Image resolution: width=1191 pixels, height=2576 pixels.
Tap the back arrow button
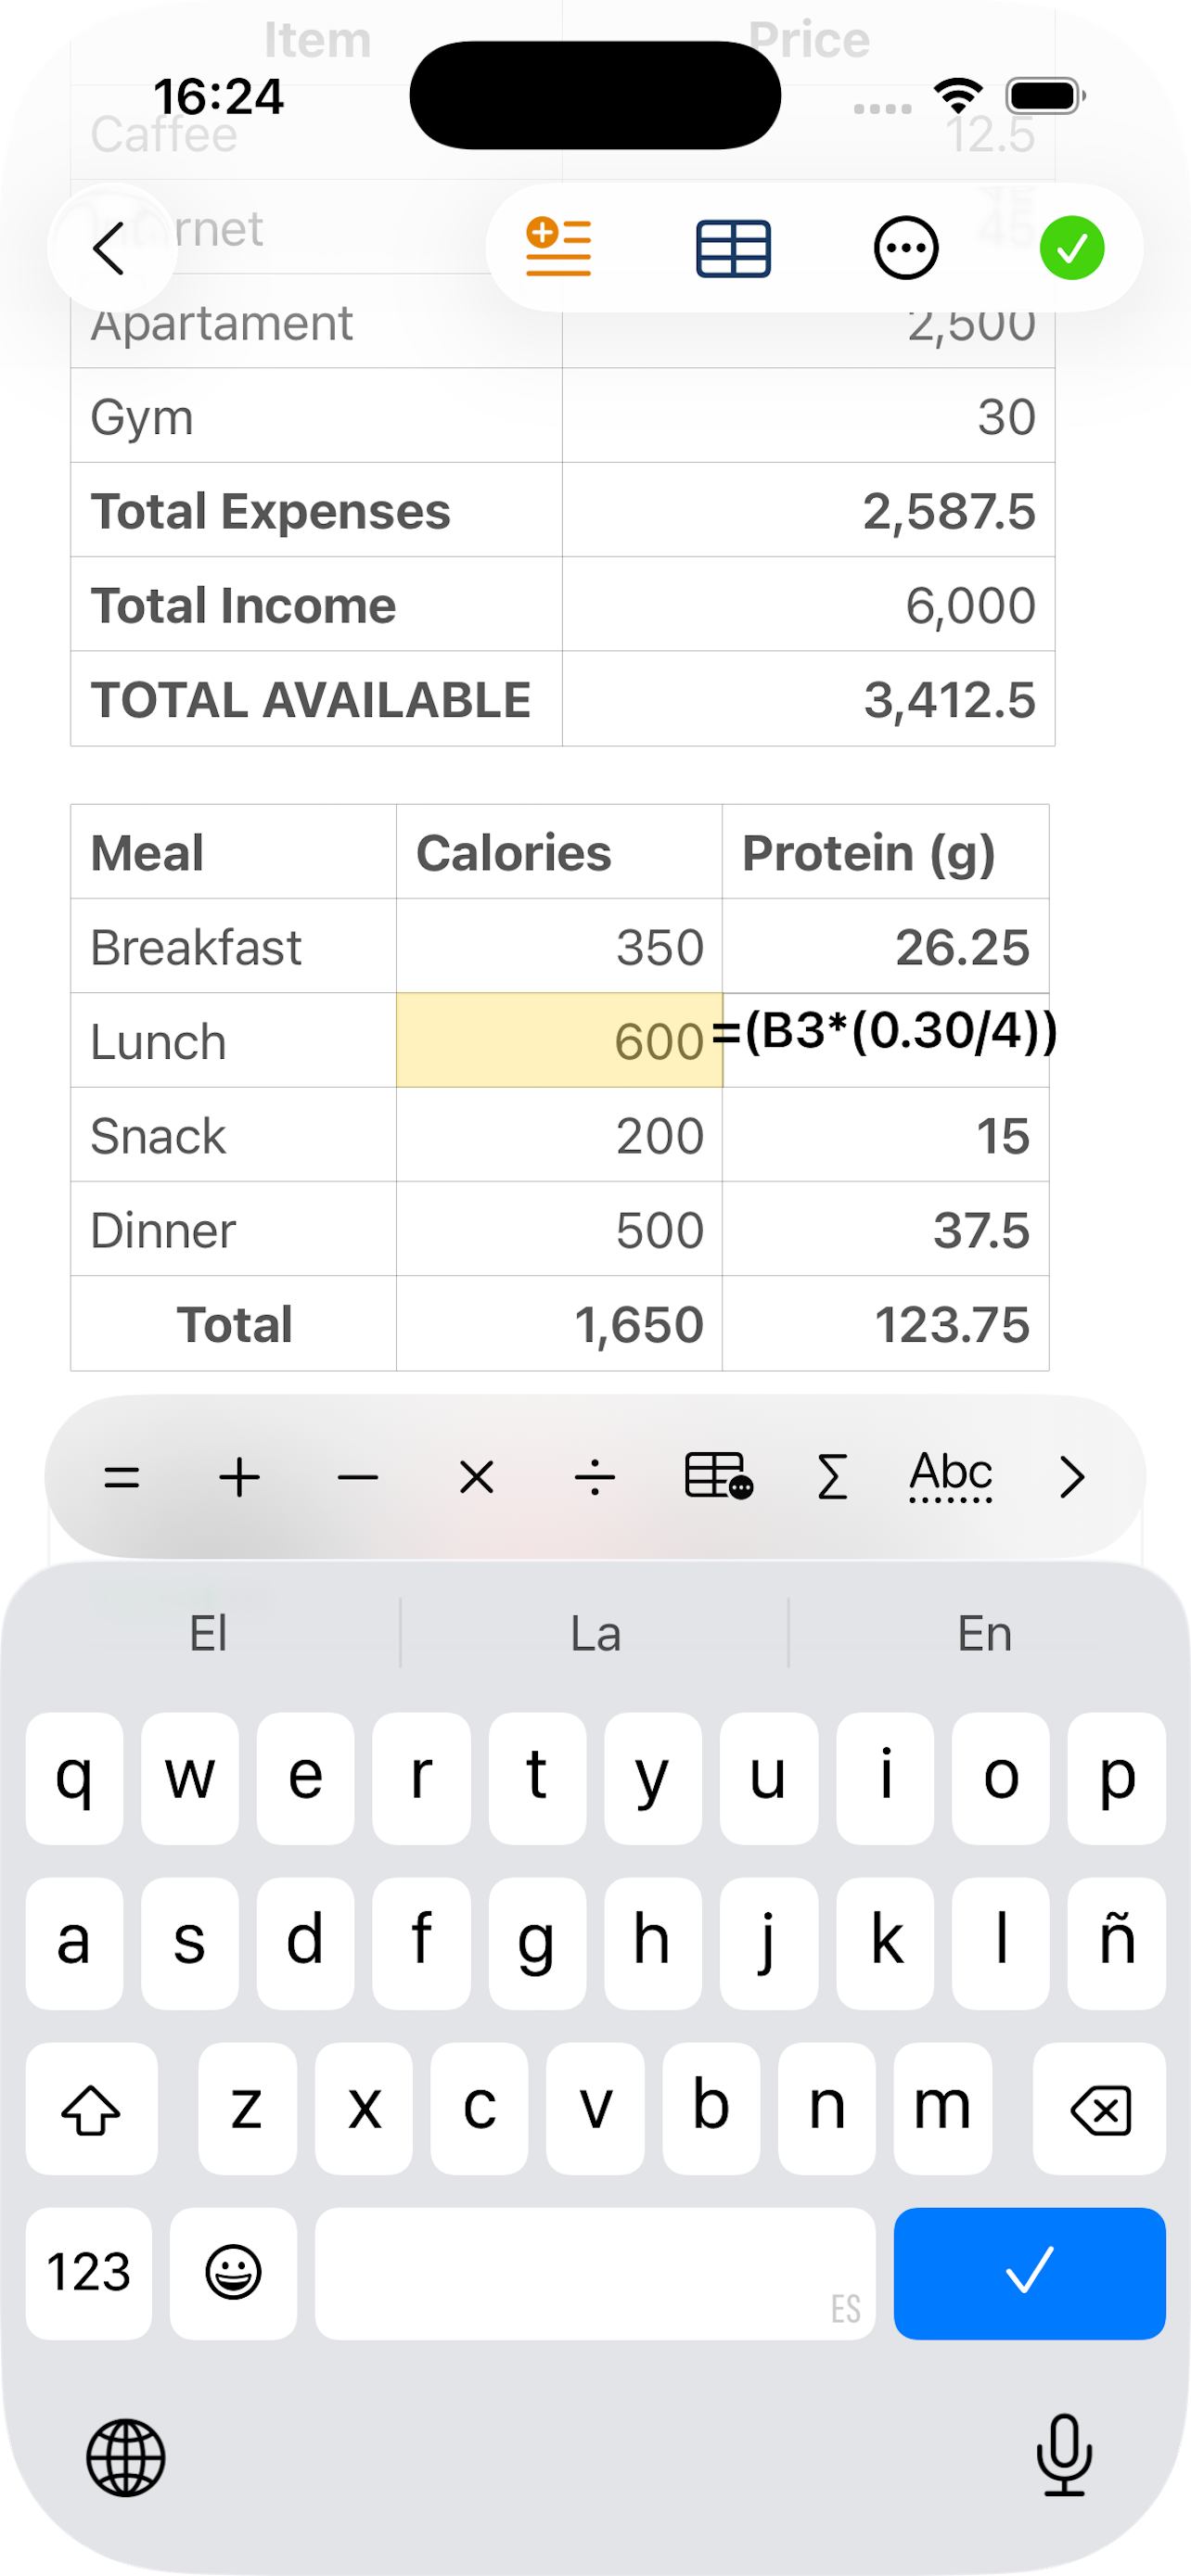[110, 247]
